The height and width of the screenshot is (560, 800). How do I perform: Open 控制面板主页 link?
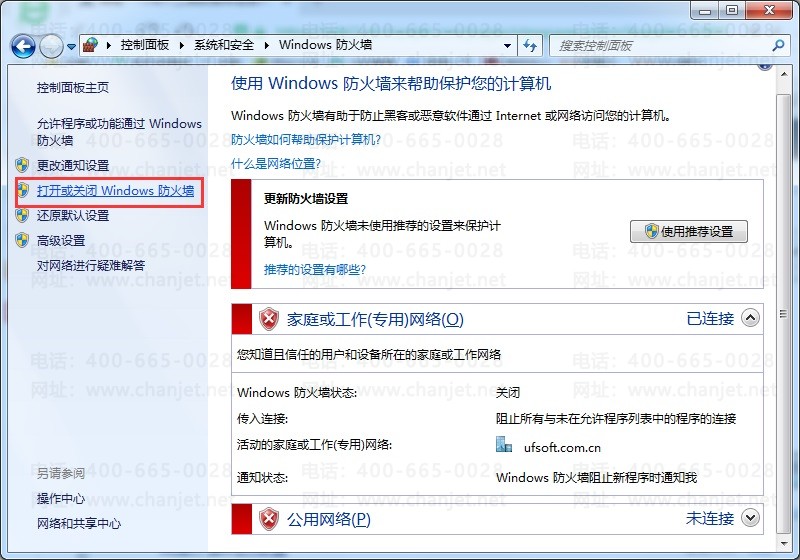[x=72, y=88]
